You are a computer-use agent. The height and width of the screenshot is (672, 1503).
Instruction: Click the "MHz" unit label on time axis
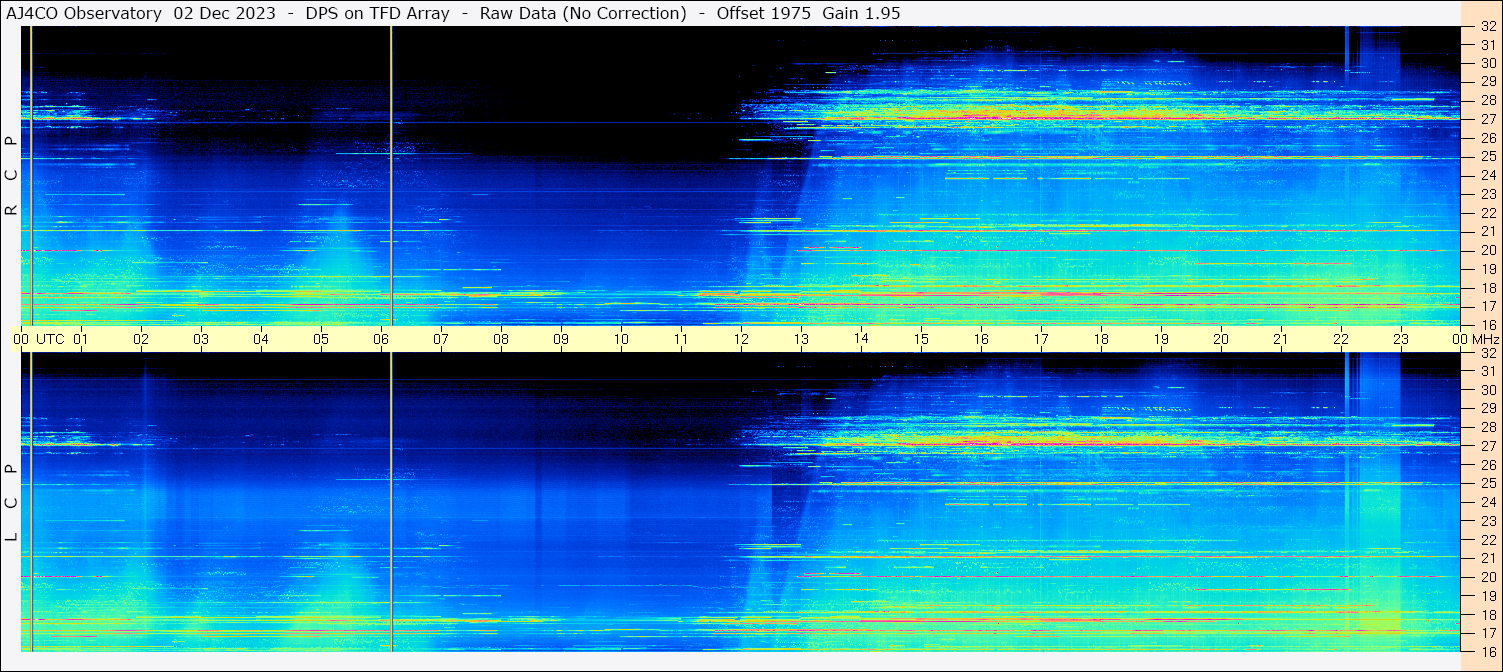coord(1486,339)
